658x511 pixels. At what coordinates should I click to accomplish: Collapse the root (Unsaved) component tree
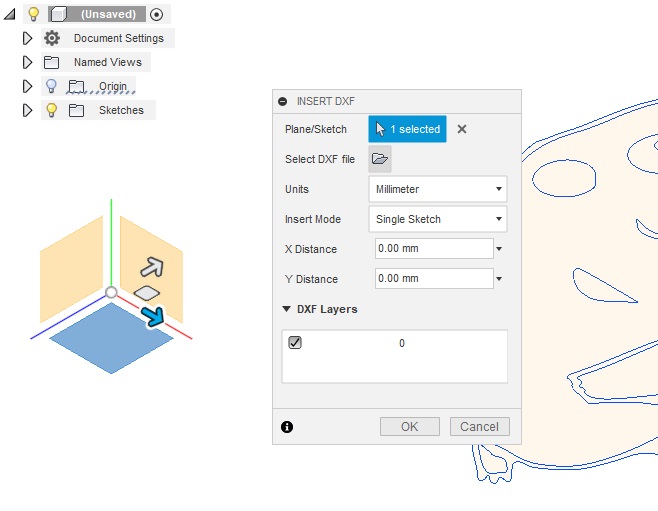pyautogui.click(x=10, y=14)
